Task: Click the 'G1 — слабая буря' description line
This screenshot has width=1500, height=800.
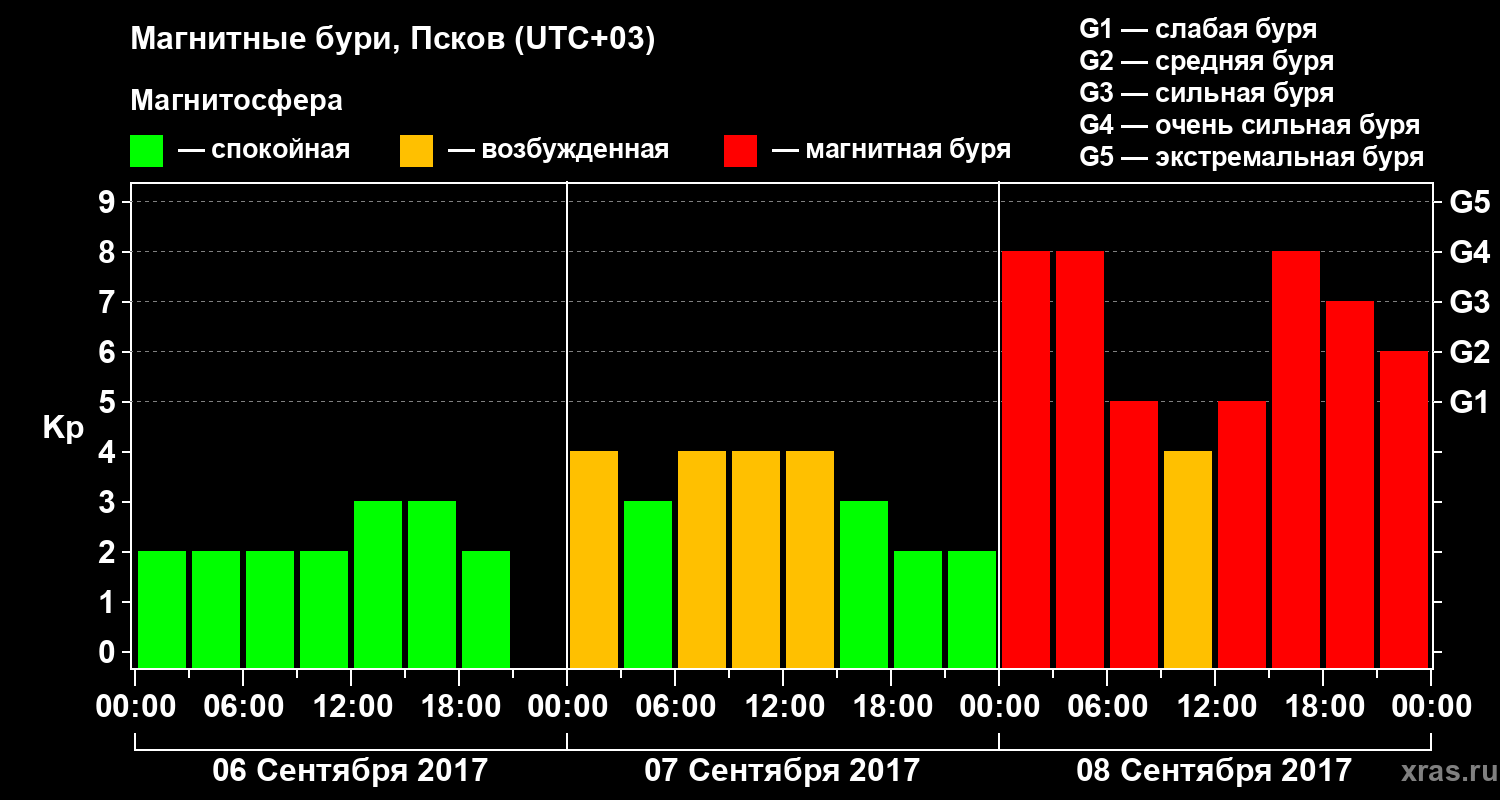Action: 1198,29
